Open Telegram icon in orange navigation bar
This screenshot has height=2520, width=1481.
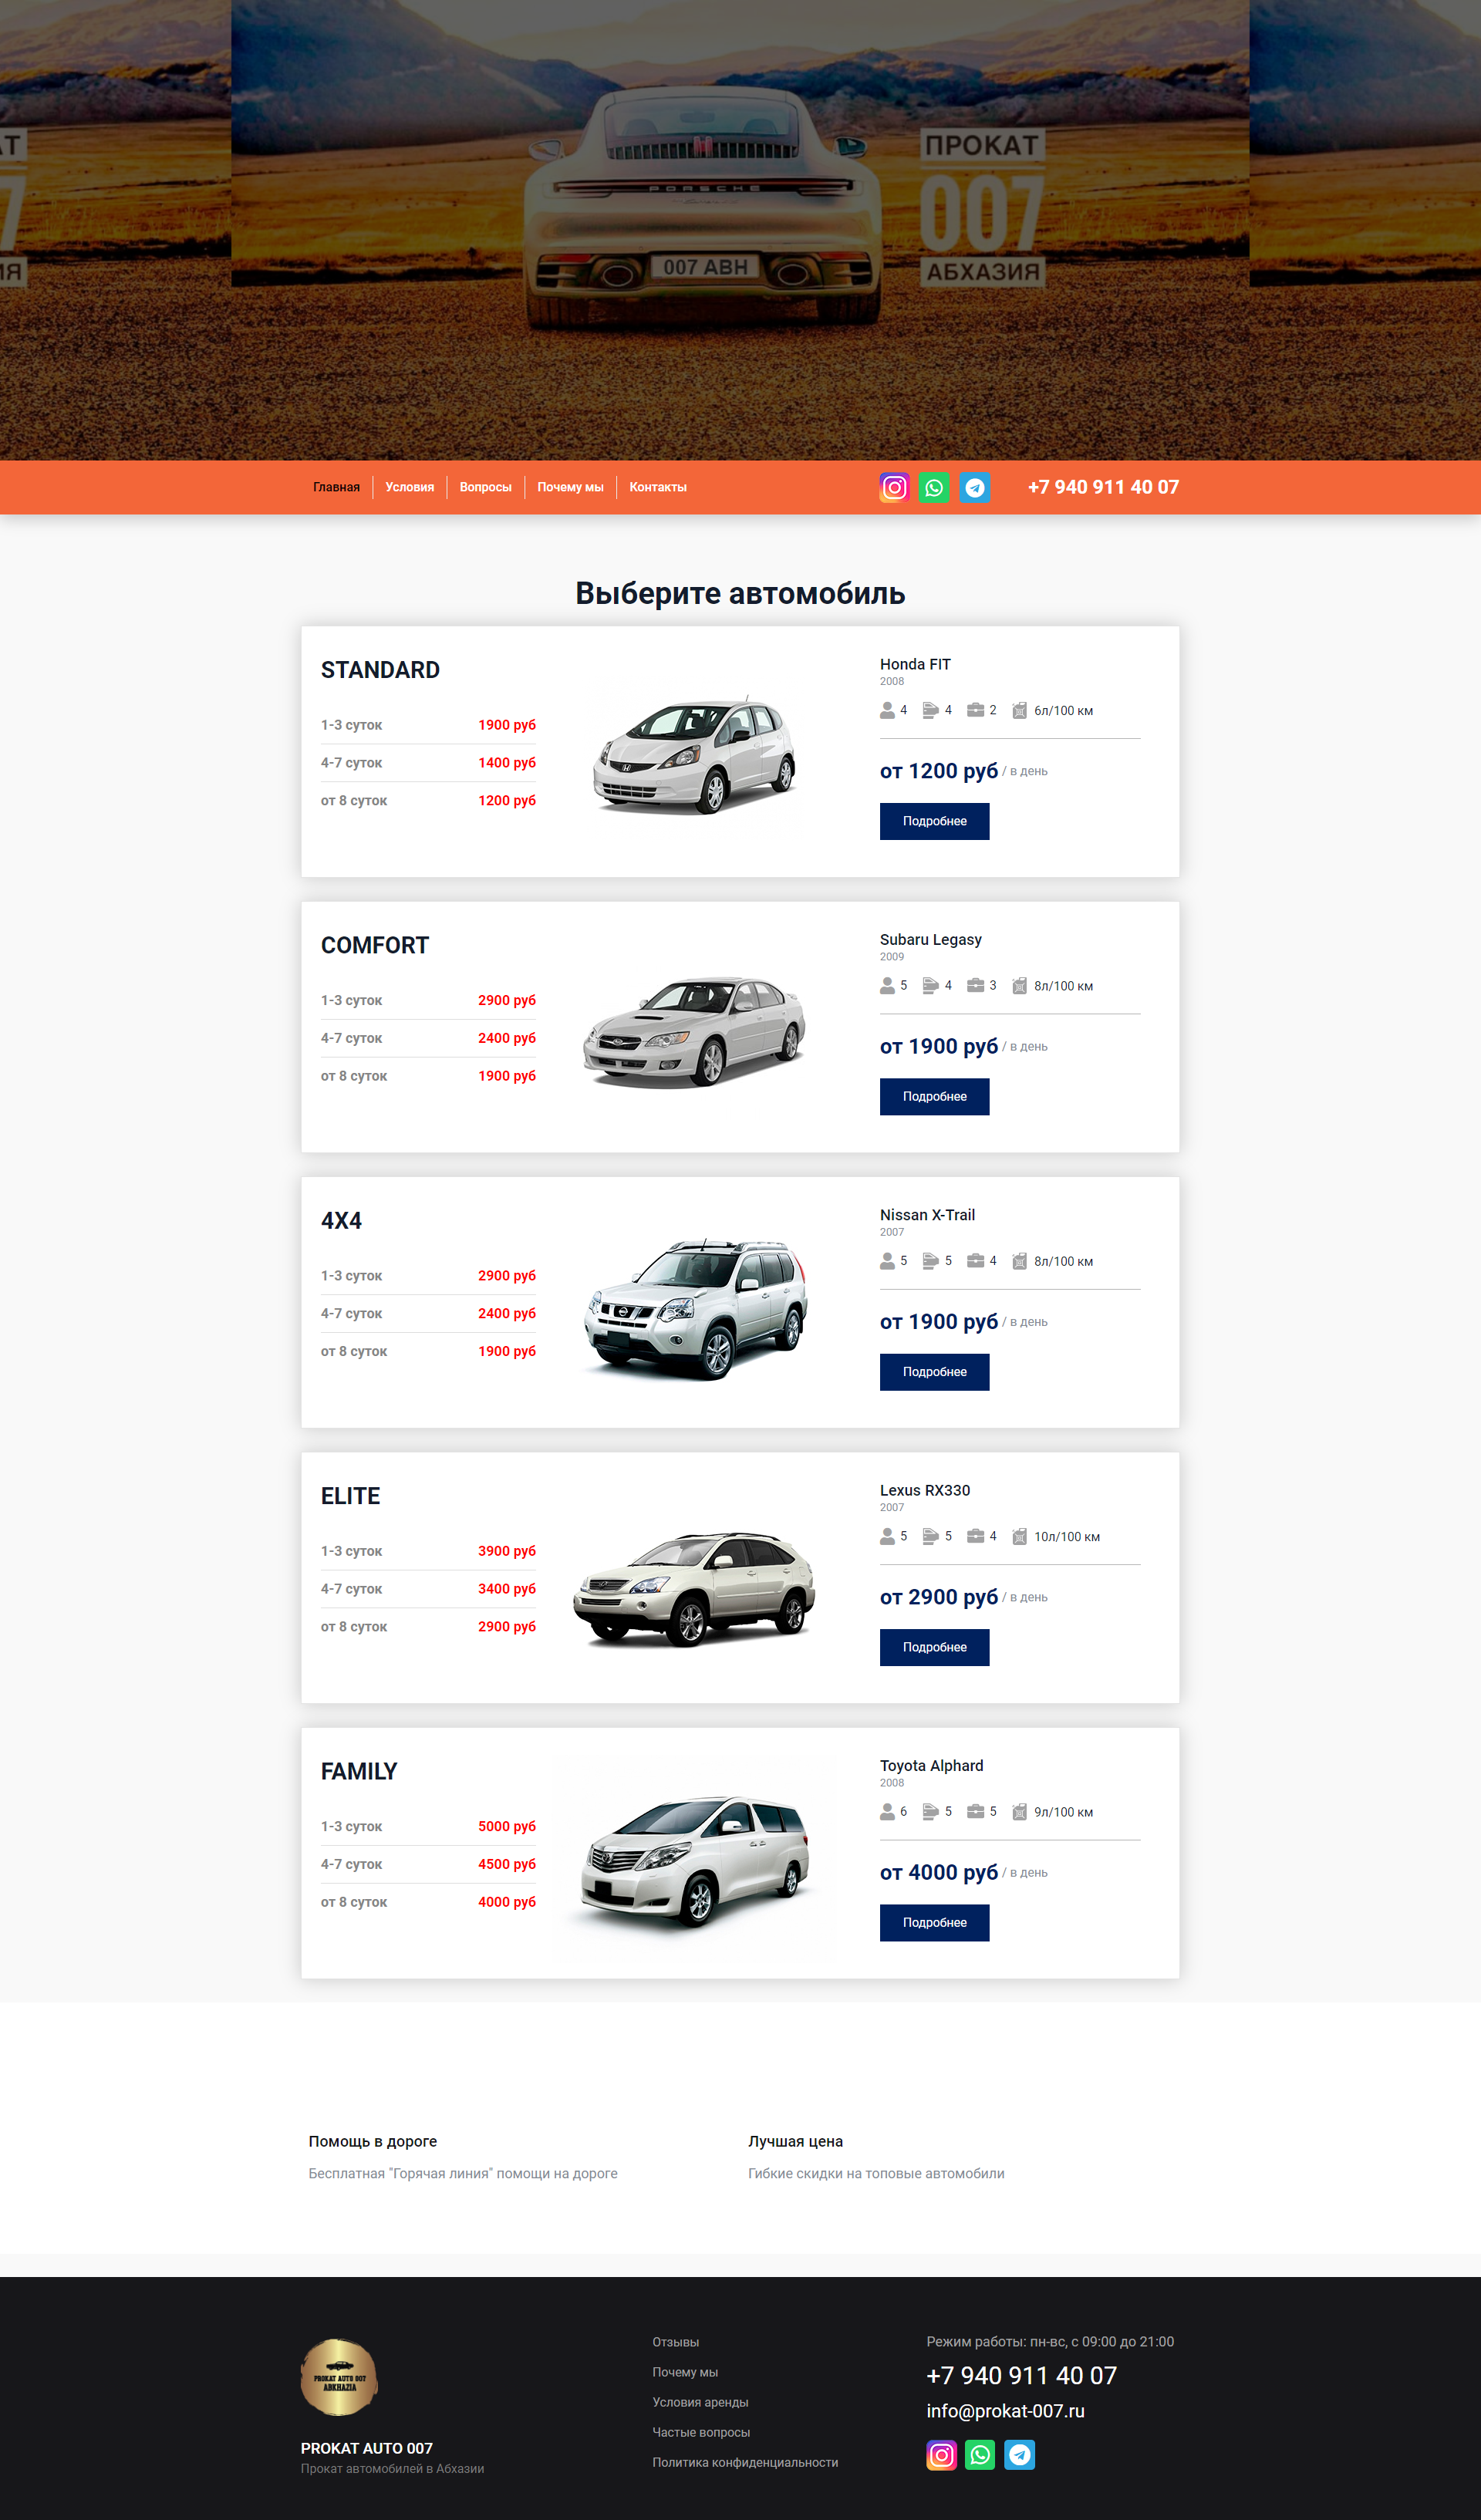pos(975,487)
